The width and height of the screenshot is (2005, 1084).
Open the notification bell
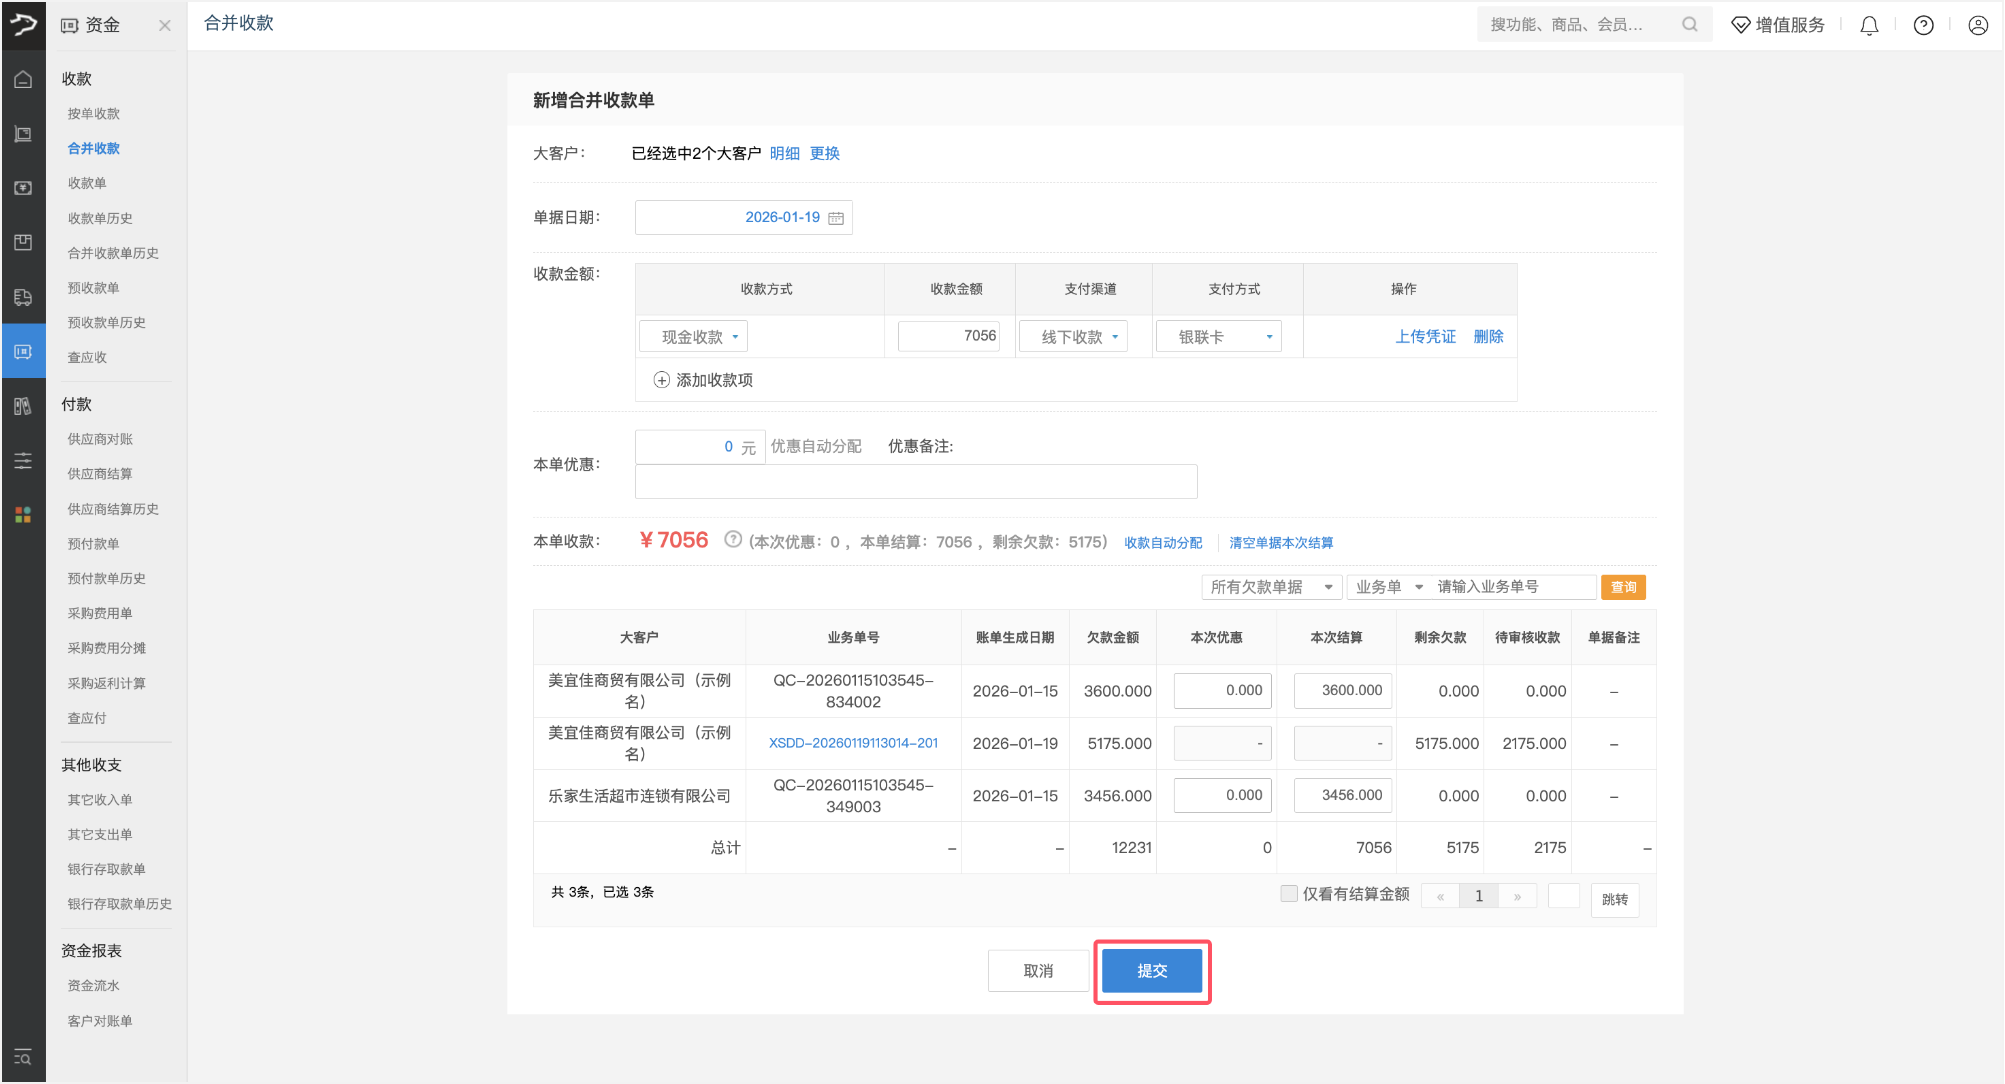1868,26
